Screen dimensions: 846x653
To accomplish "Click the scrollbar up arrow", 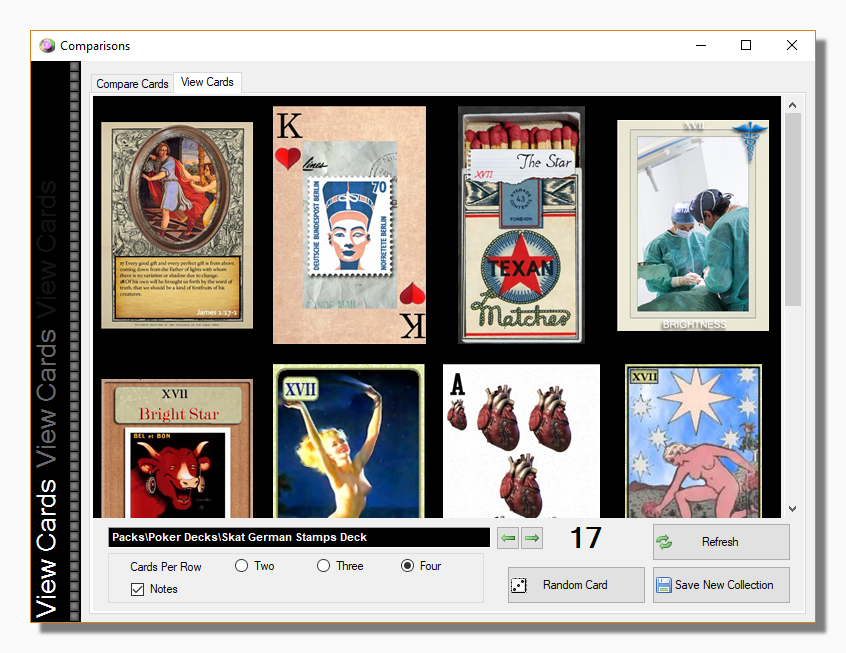I will [x=792, y=105].
